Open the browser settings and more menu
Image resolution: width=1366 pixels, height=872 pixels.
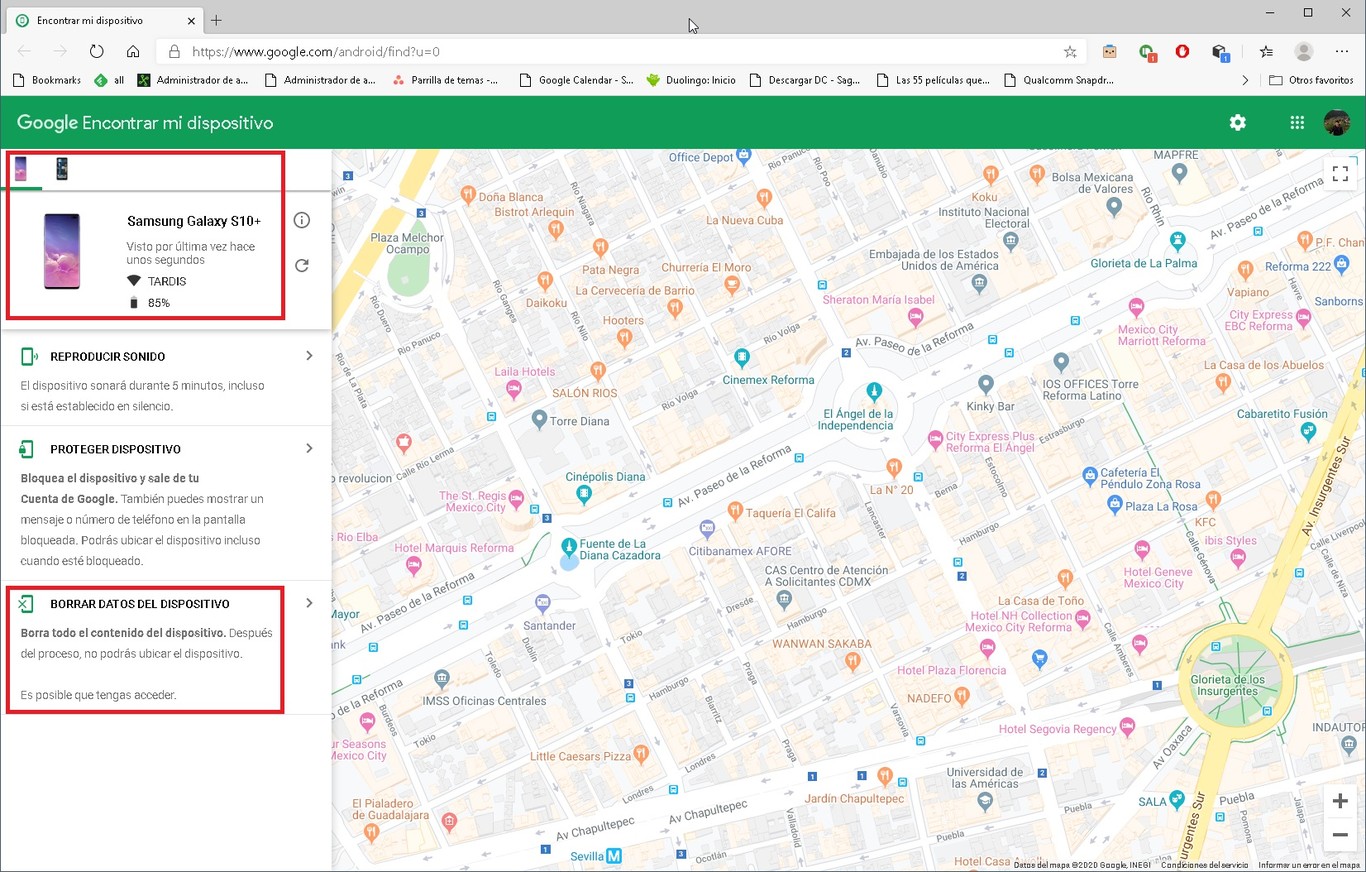click(1343, 51)
